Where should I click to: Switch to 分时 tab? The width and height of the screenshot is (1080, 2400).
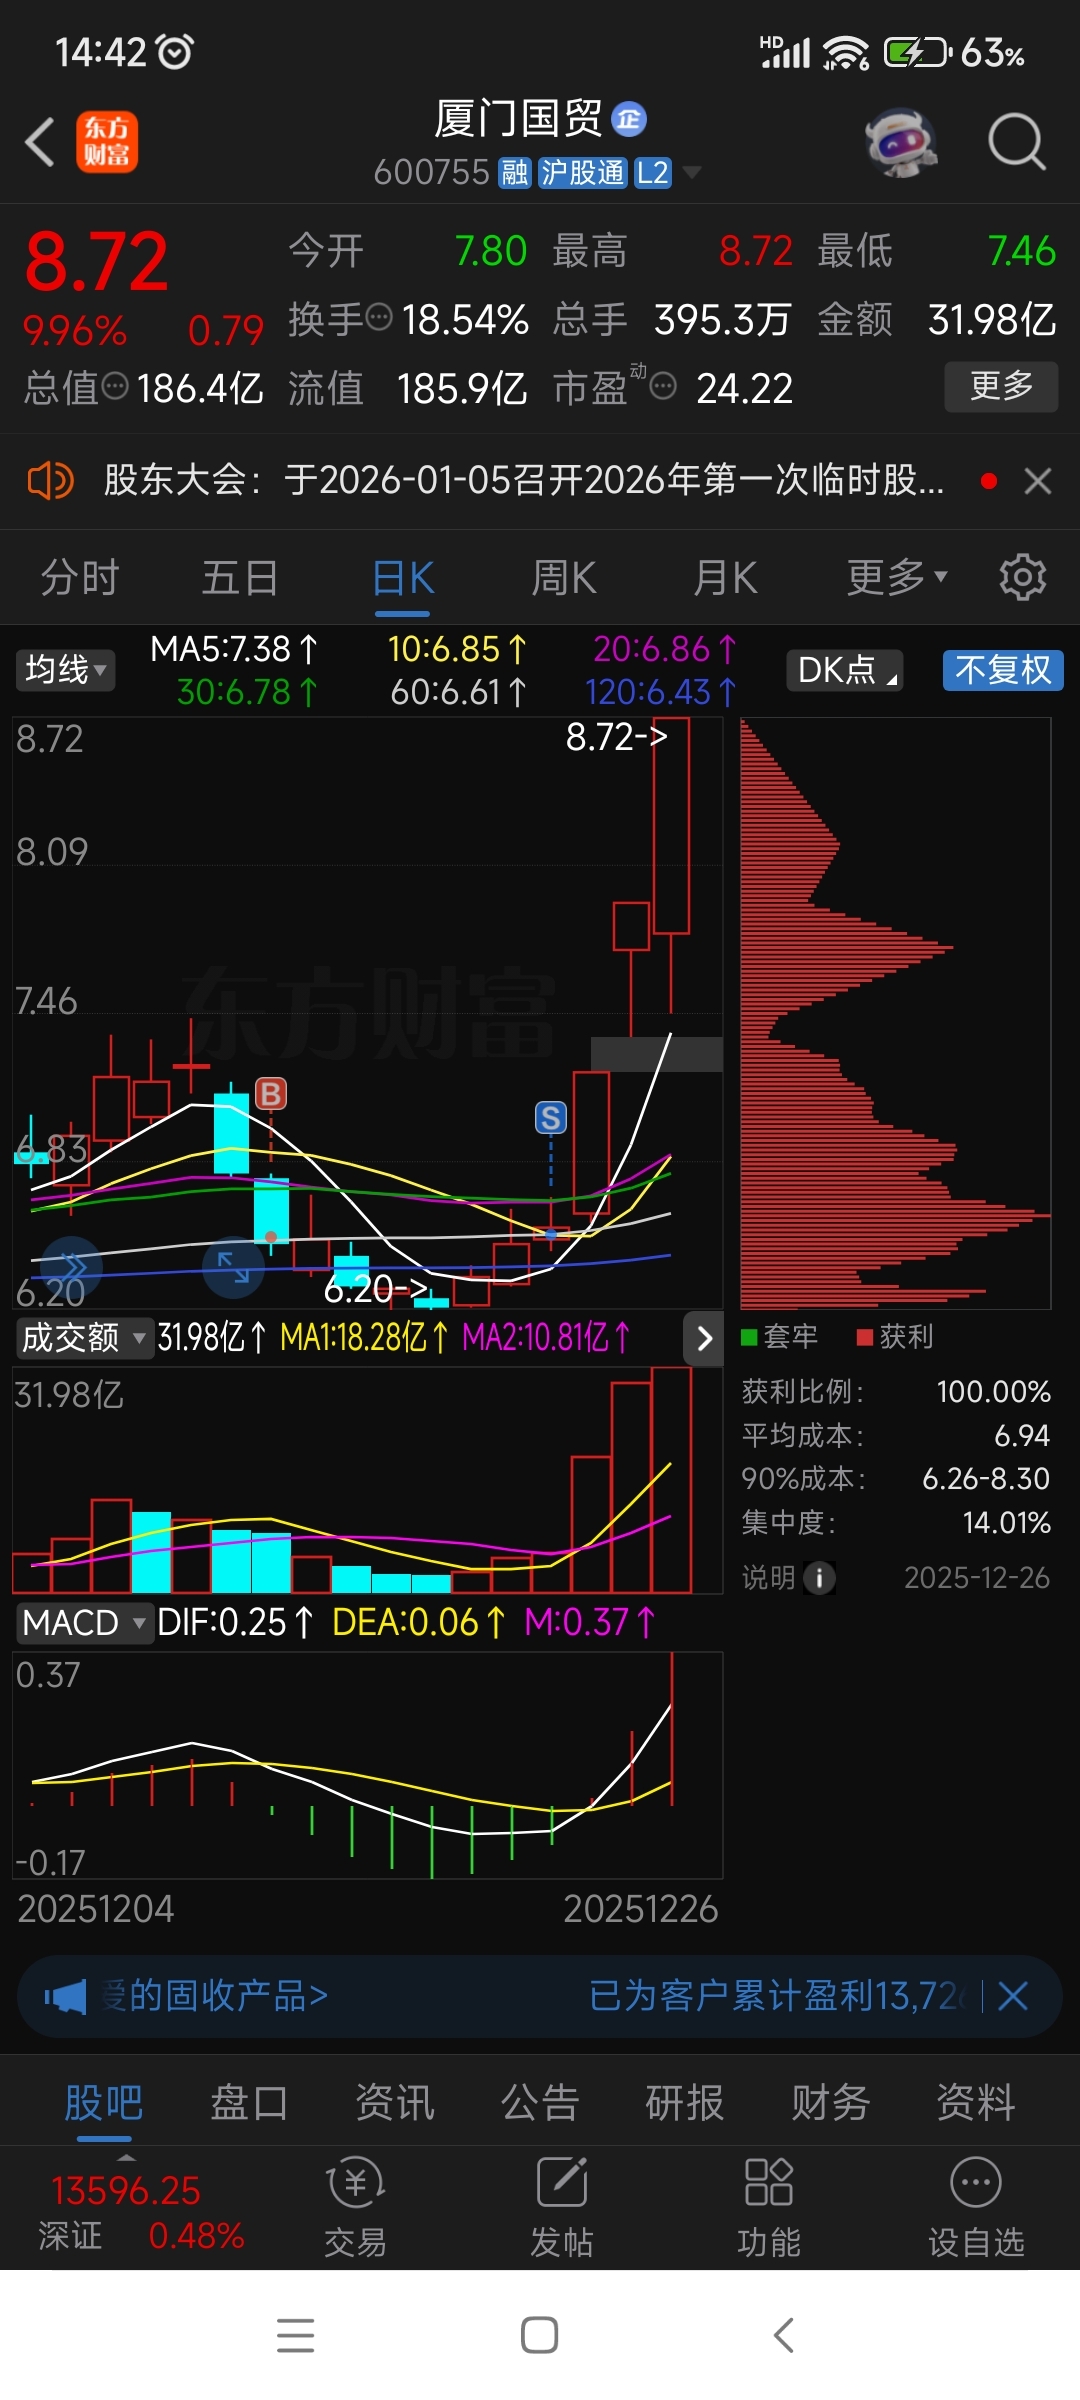coord(80,577)
